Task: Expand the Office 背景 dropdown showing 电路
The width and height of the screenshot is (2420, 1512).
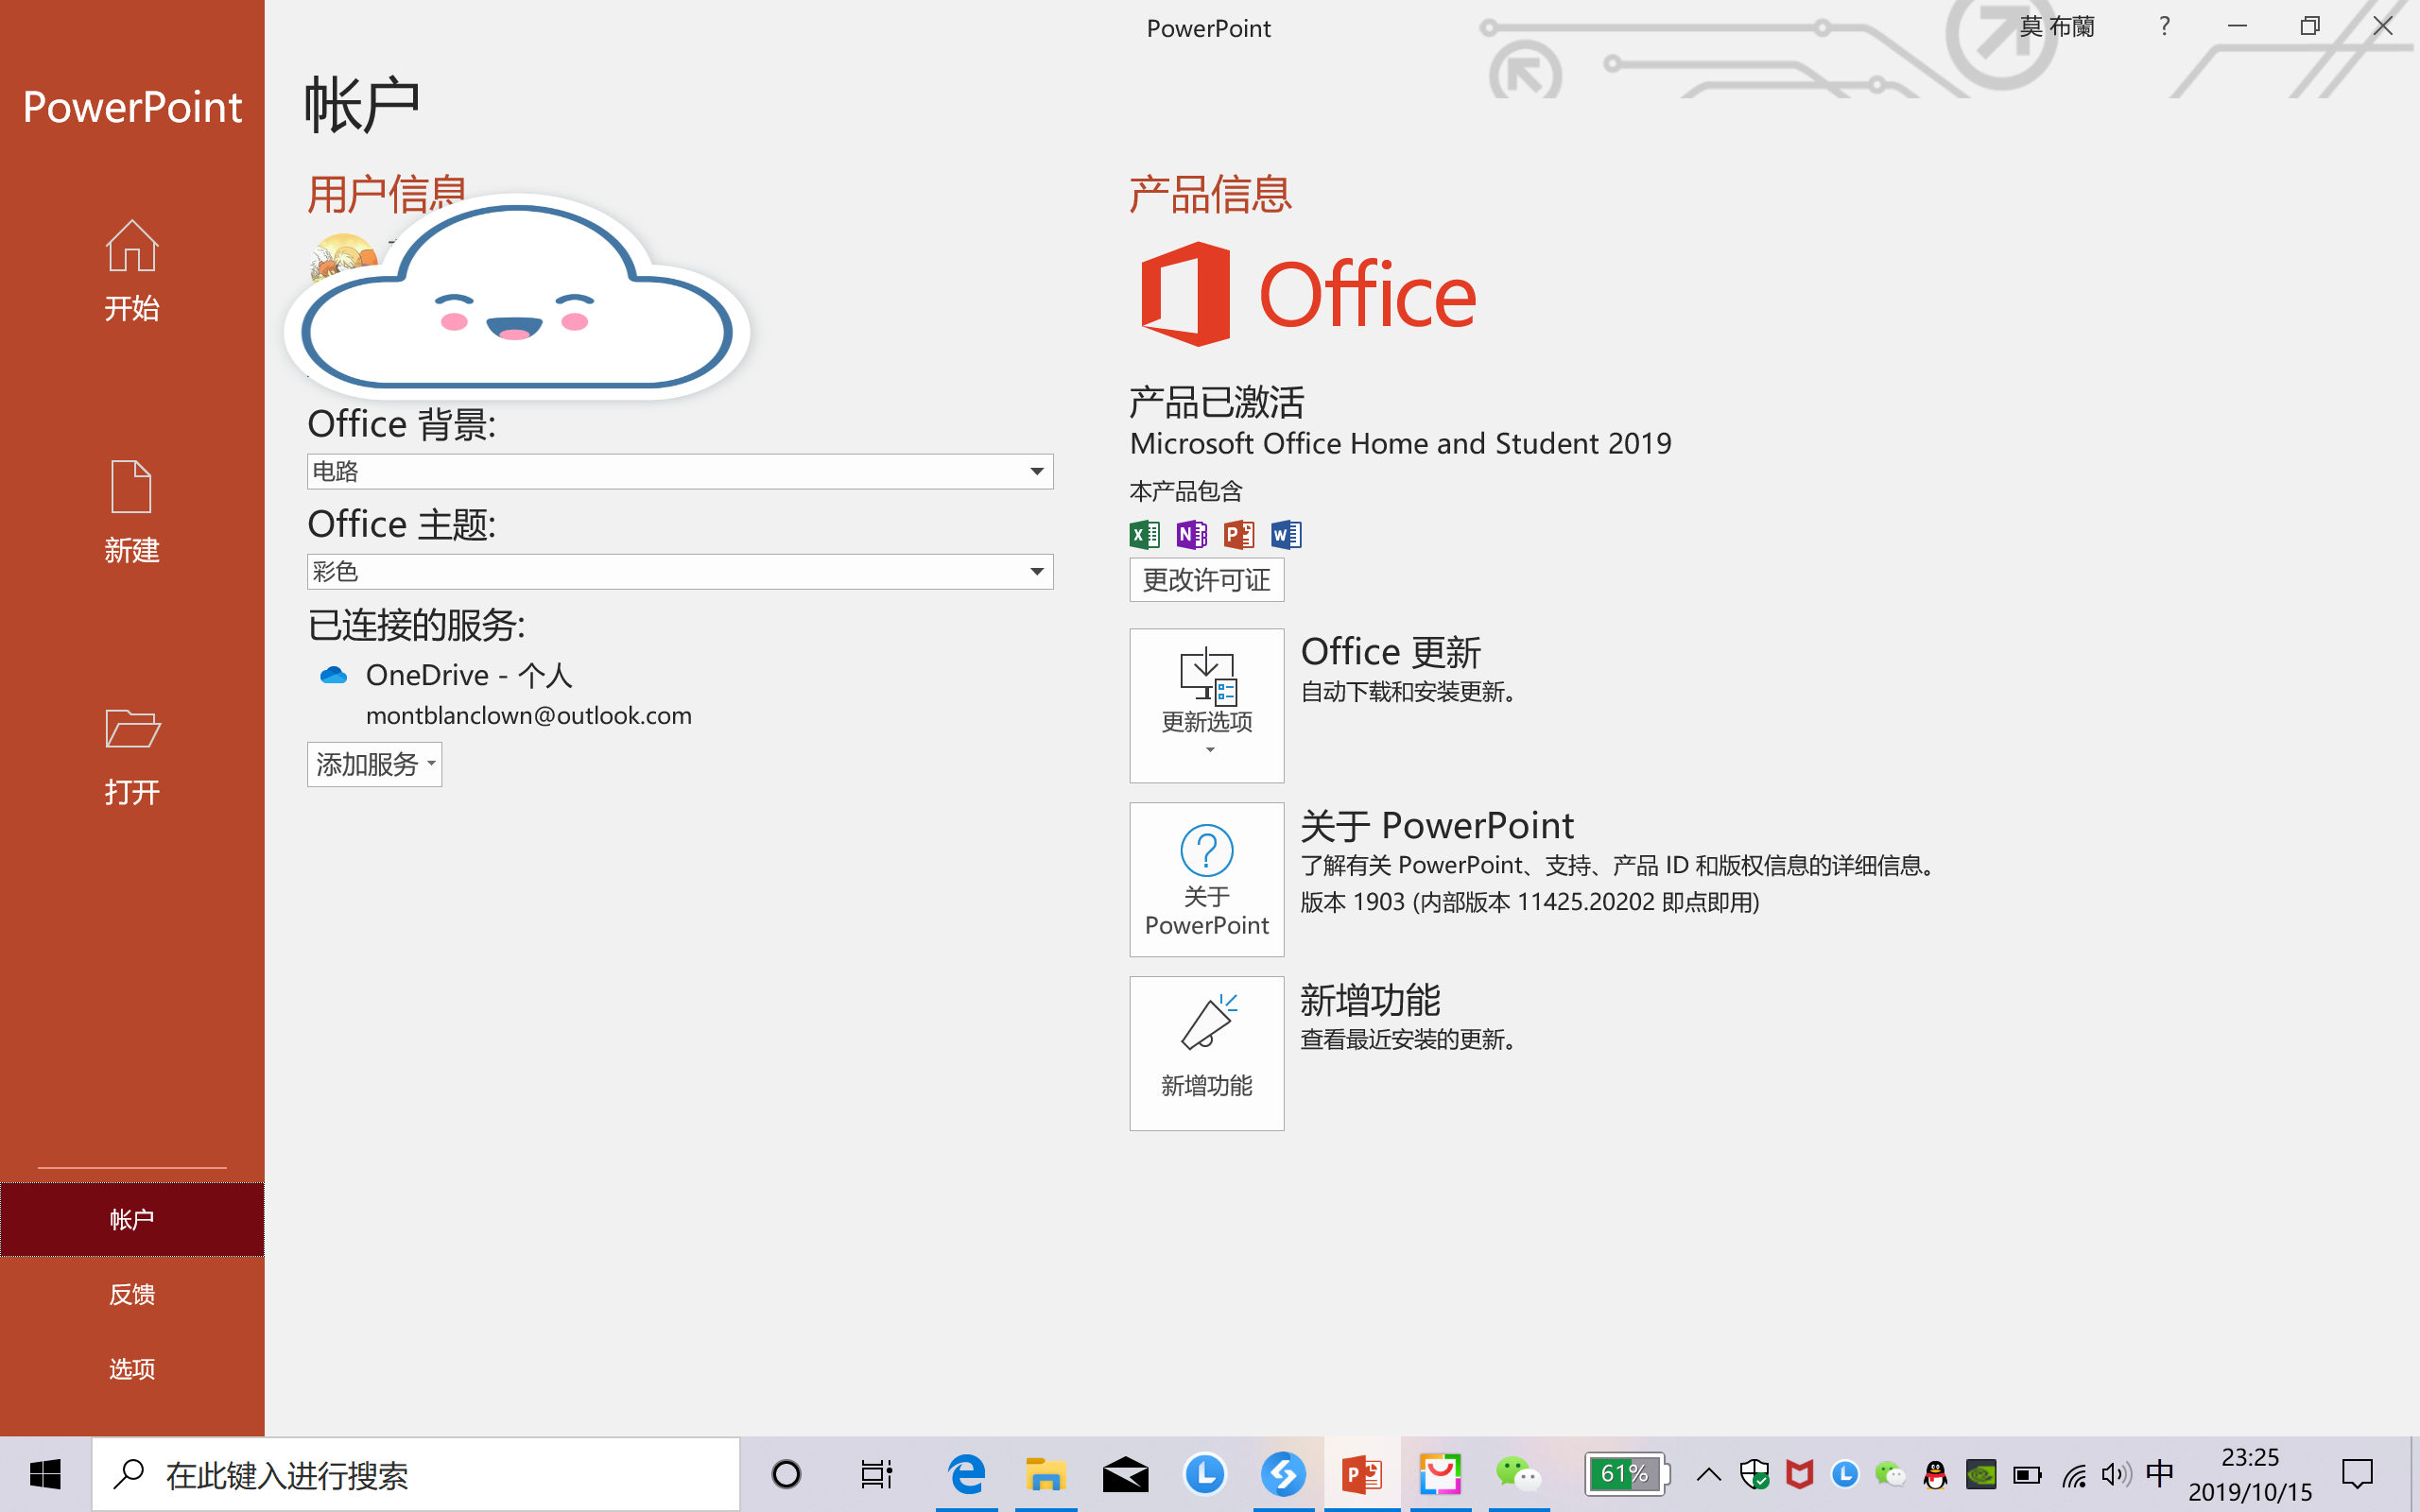Action: point(680,471)
